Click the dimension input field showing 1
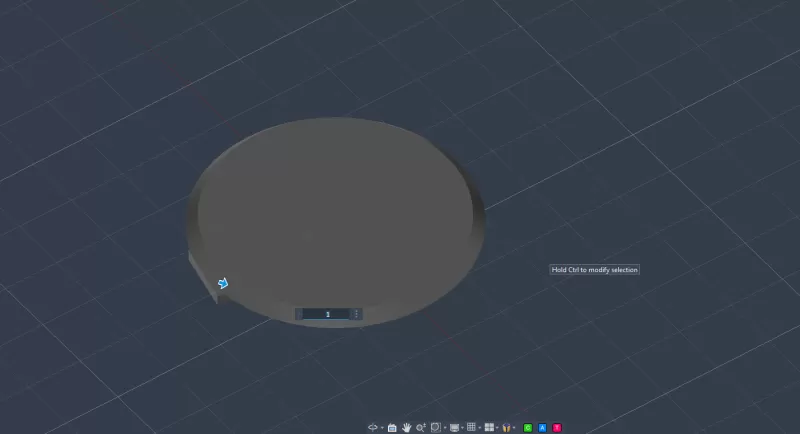Image resolution: width=800 pixels, height=434 pixels. [327, 314]
